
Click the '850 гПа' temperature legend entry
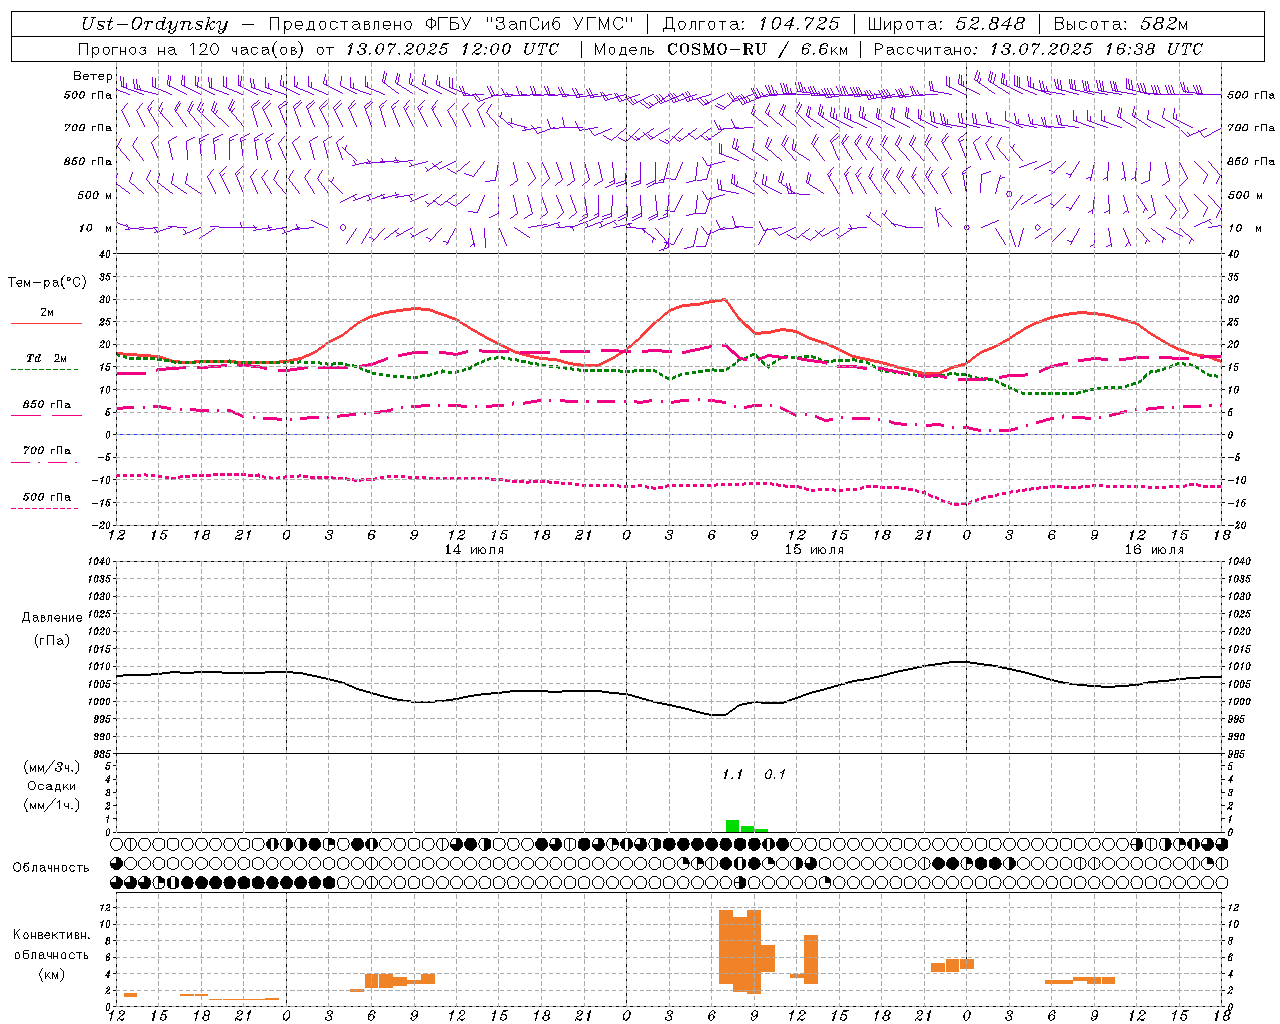(x=47, y=405)
